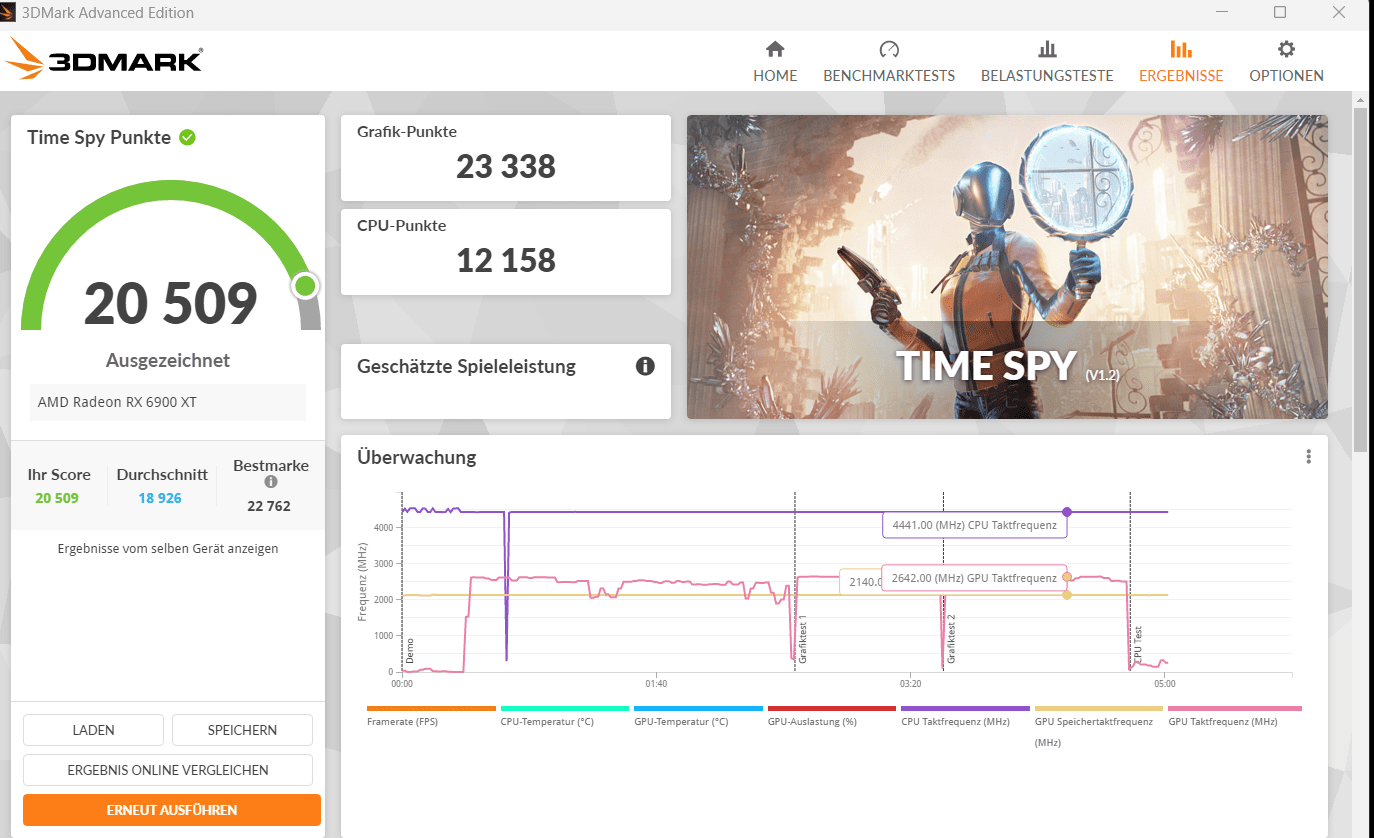This screenshot has width=1374, height=838.
Task: Click the stress test bars icon
Action: (x=1047, y=49)
